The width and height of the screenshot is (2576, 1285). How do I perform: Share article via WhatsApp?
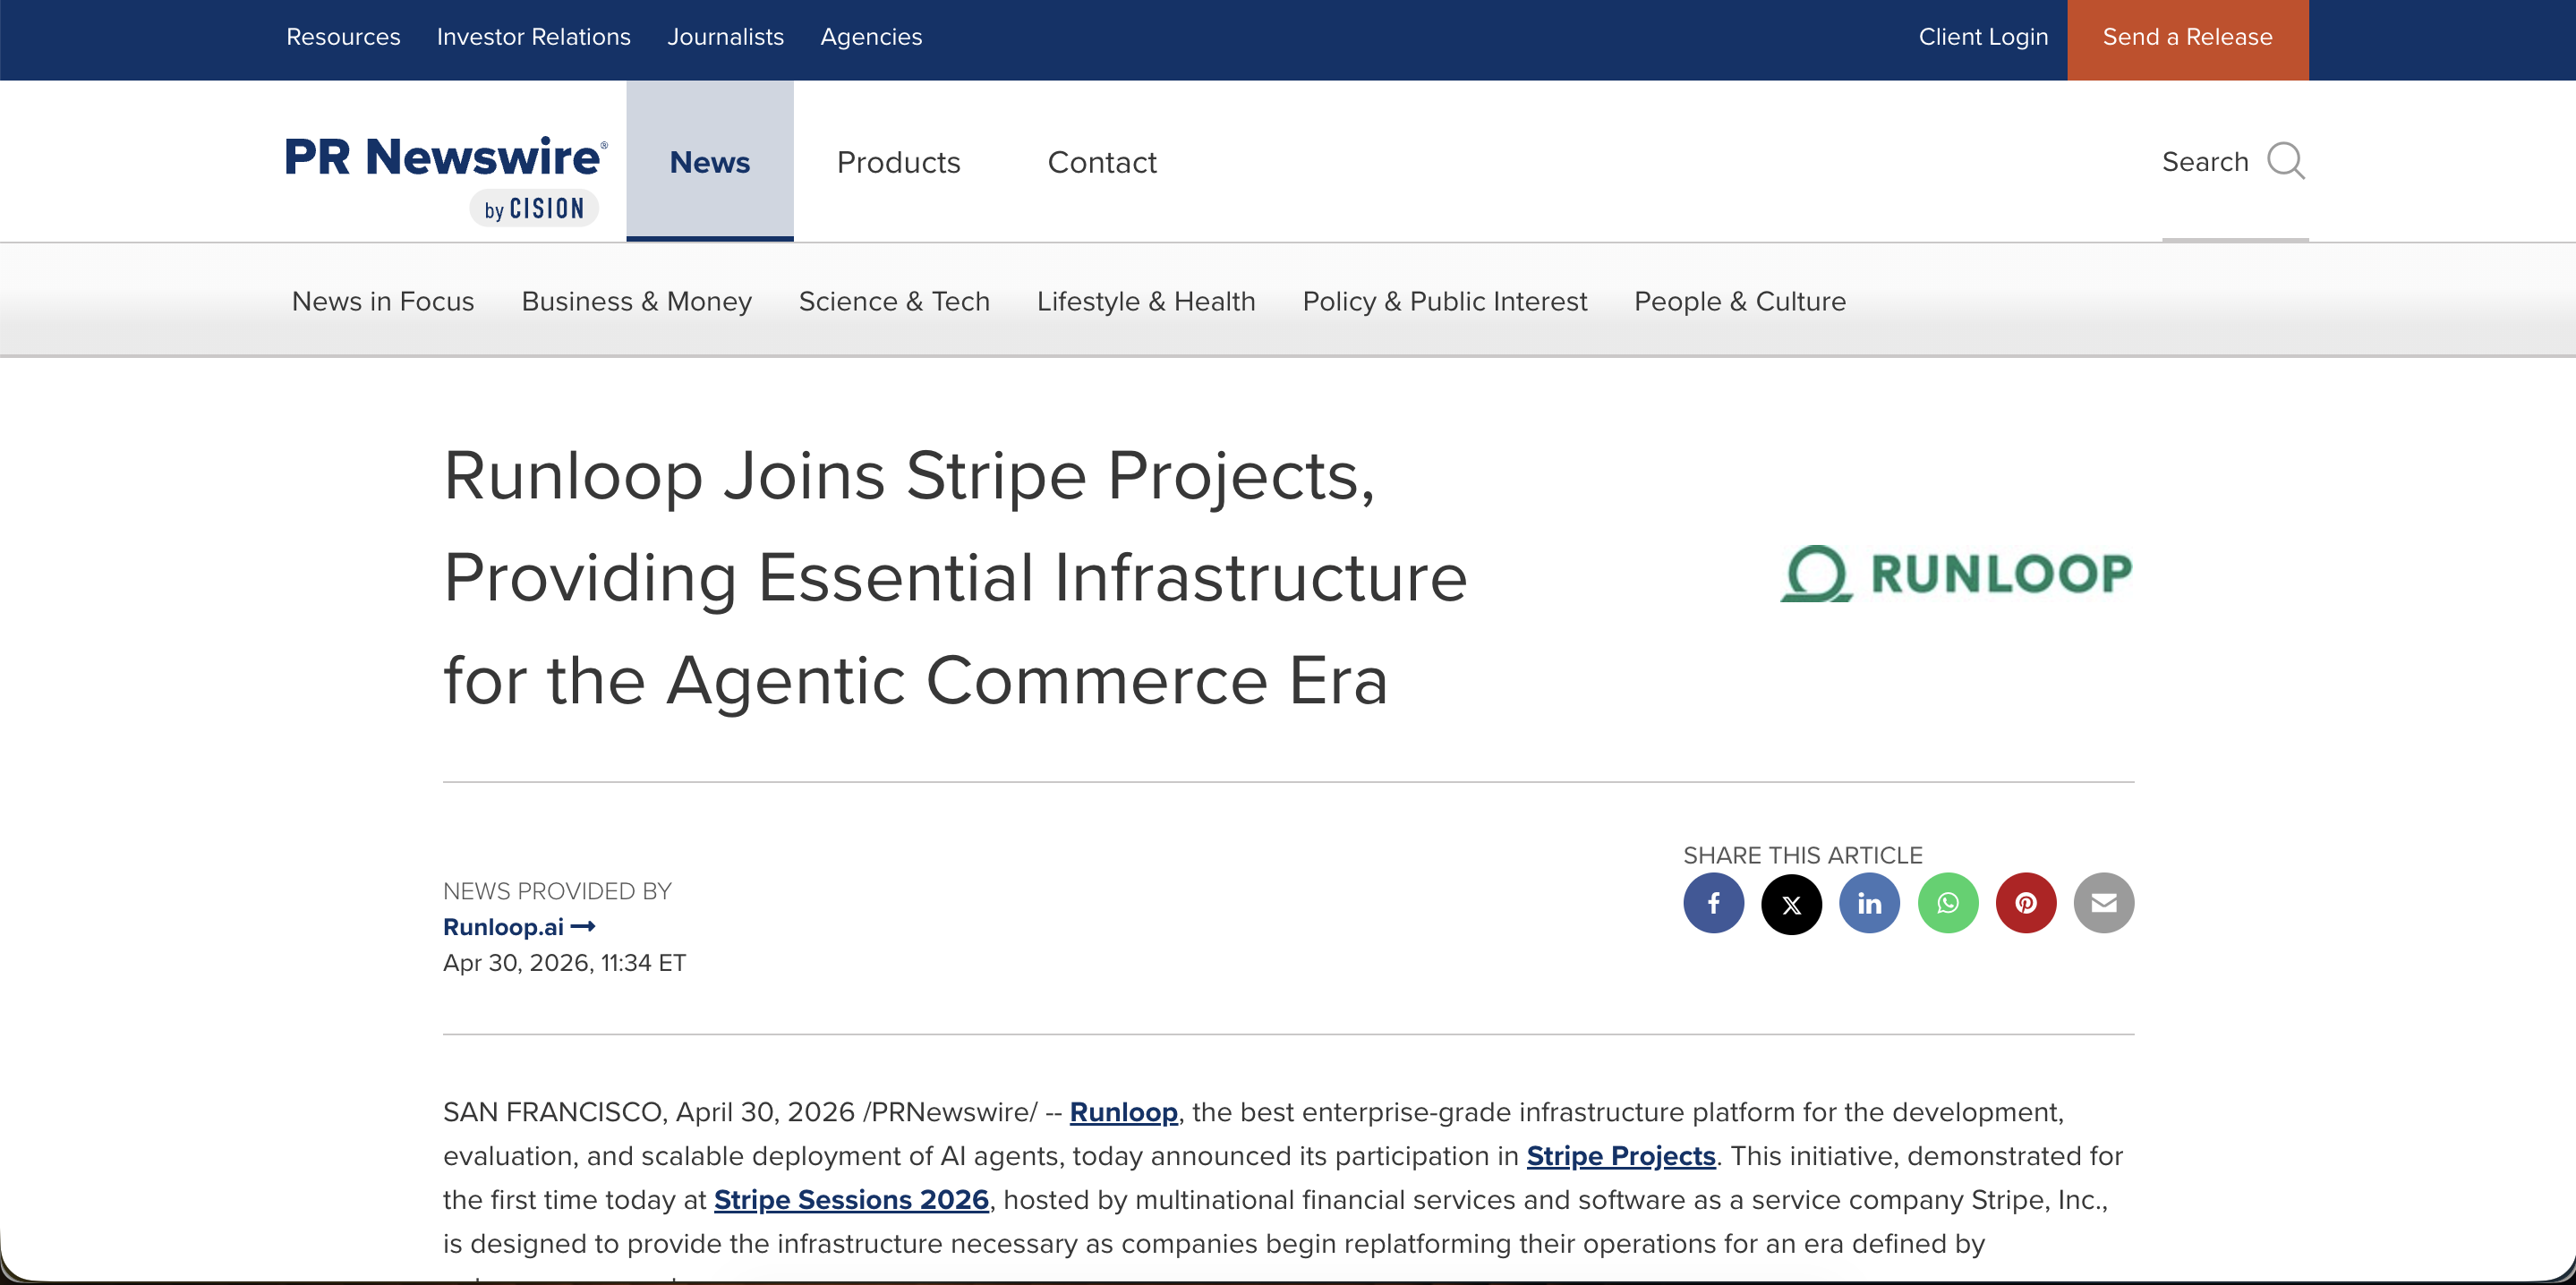pyautogui.click(x=1947, y=903)
